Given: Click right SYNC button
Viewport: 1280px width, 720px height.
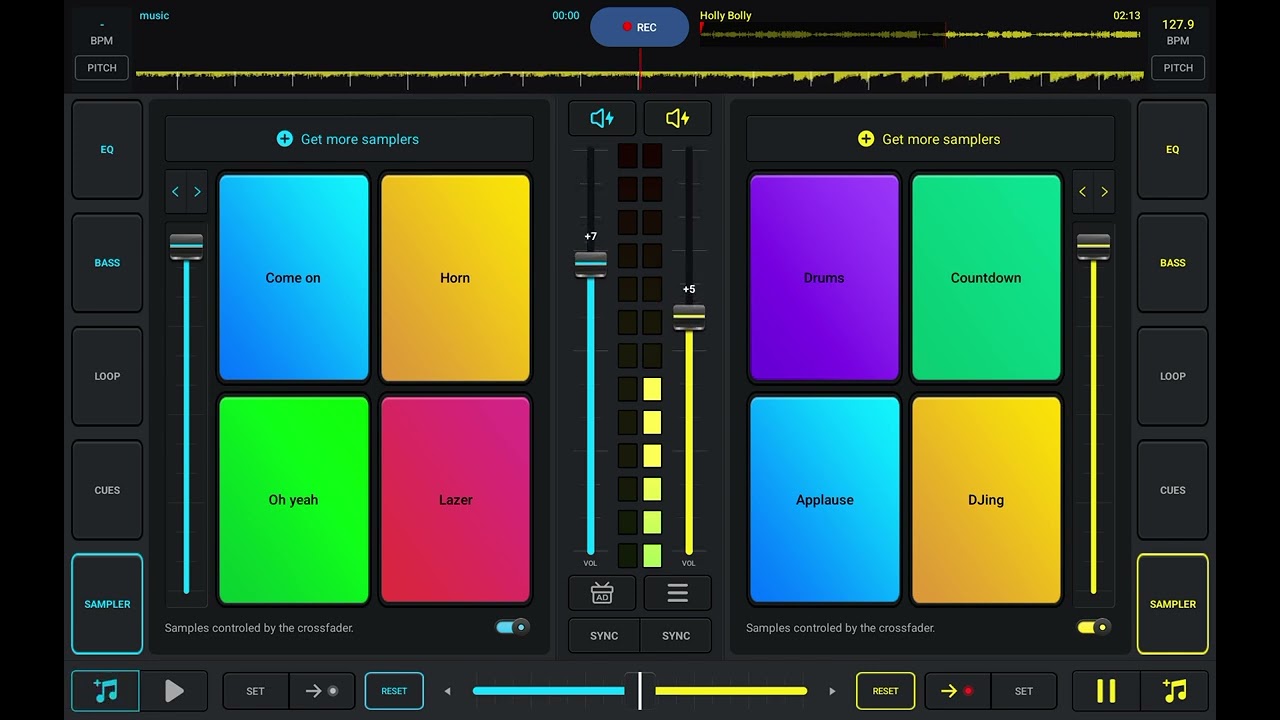Looking at the screenshot, I should point(676,636).
